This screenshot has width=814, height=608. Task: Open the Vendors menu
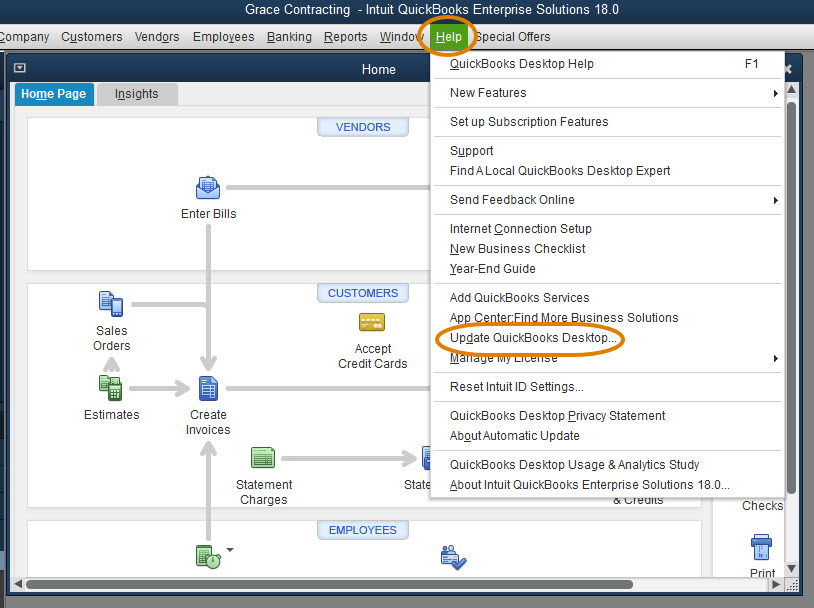coord(157,37)
